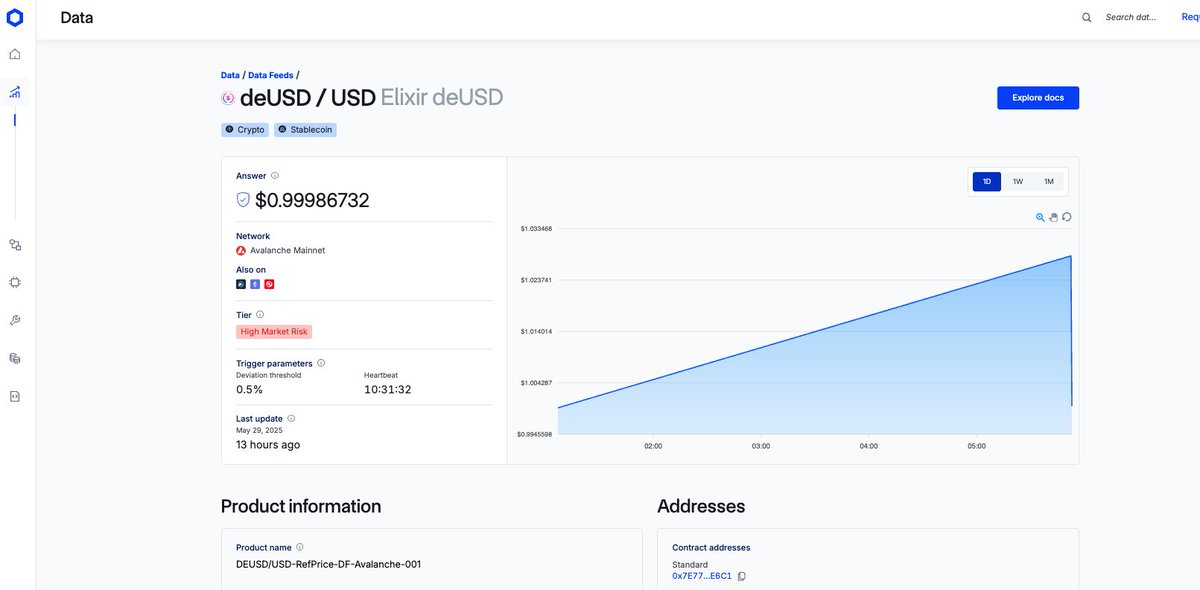Click the Explore docs button
This screenshot has height=590, width=1200.
1038,98
